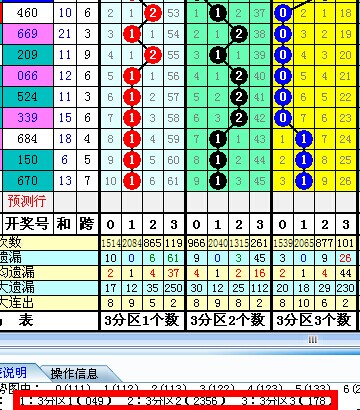Click the horizontal scrollbar grip handle
This screenshot has width=360, height=410.
[x=313, y=339]
